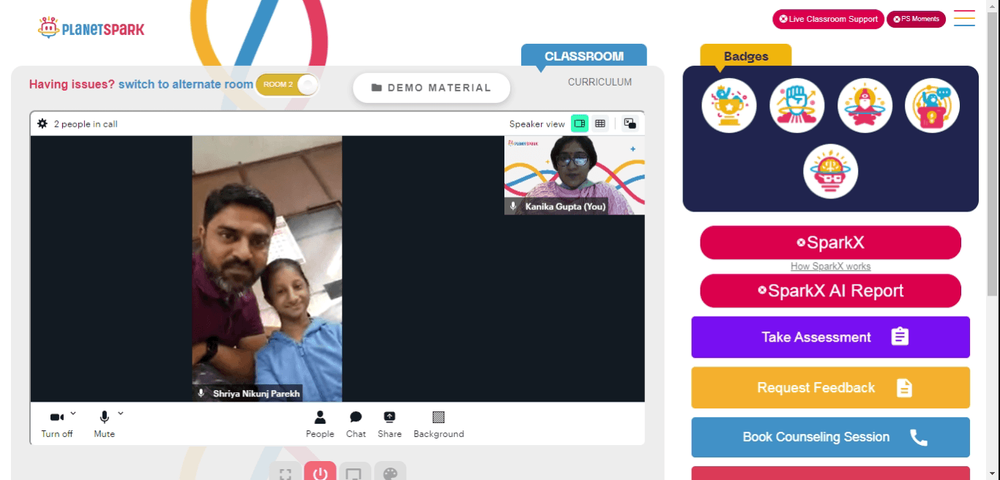Select Kanika Gupta (You) self-view tile
This screenshot has width=1000, height=480.
[x=574, y=175]
